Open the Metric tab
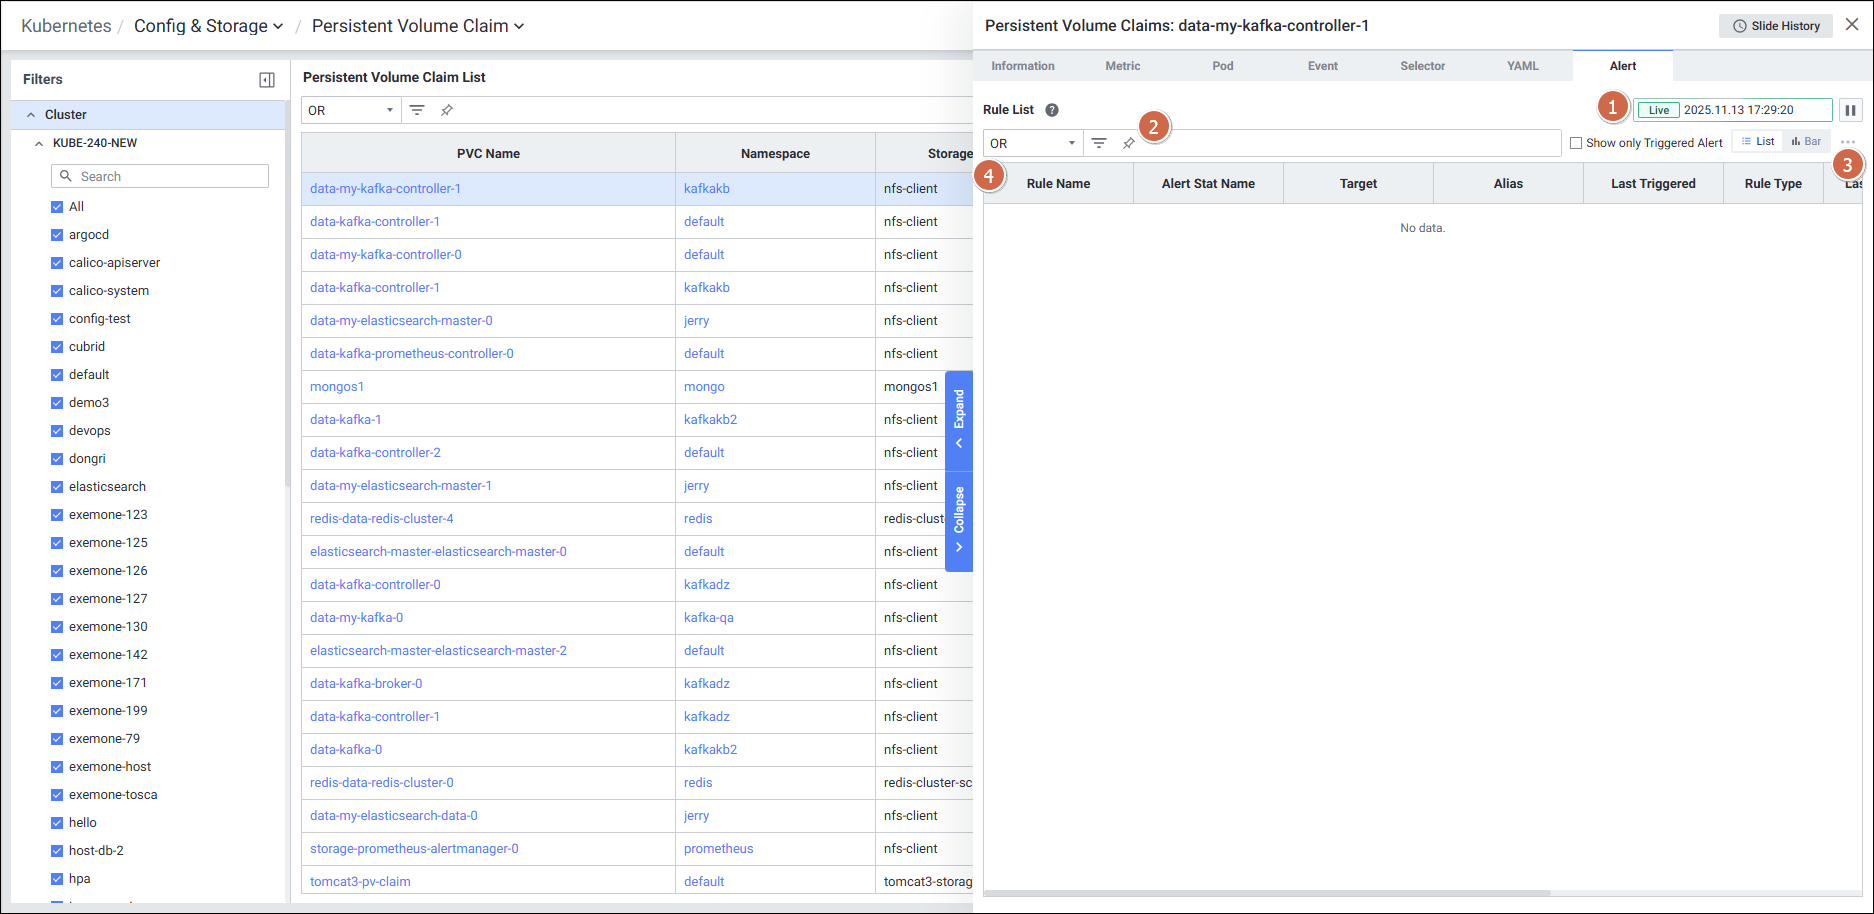Screen dimensions: 1874x914 pyautogui.click(x=1122, y=66)
